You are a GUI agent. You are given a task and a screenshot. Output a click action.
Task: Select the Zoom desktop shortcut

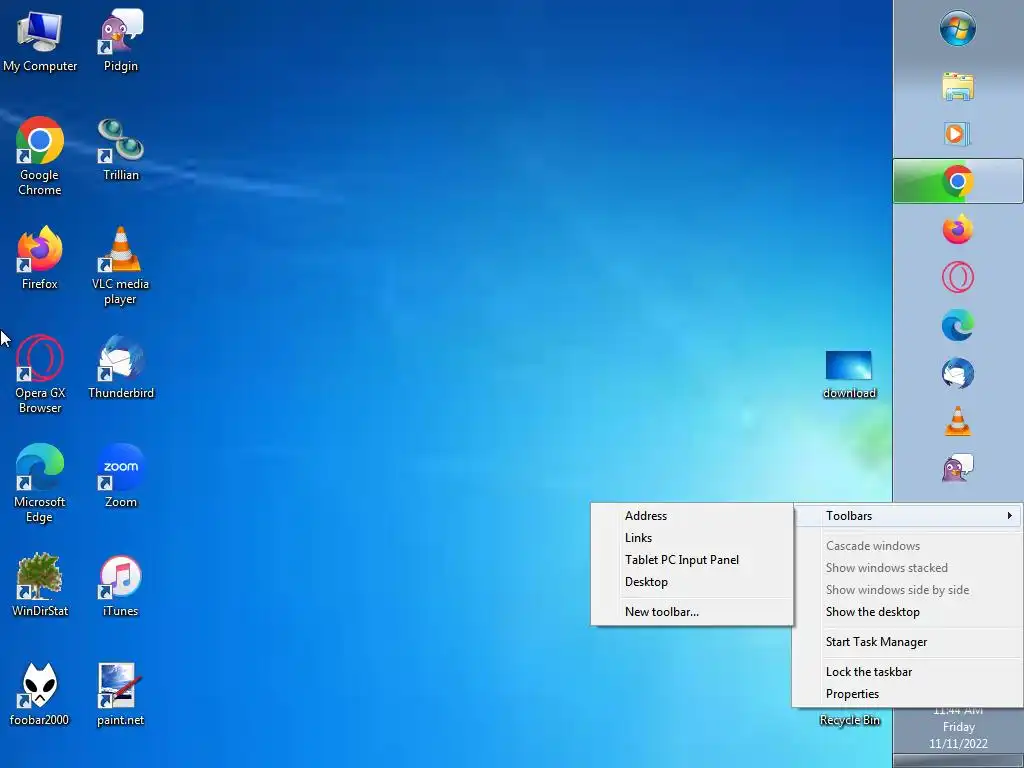(121, 475)
